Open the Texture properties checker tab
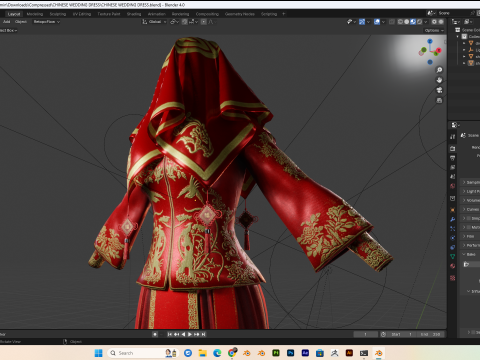The width and height of the screenshot is (480, 360). coord(452,278)
